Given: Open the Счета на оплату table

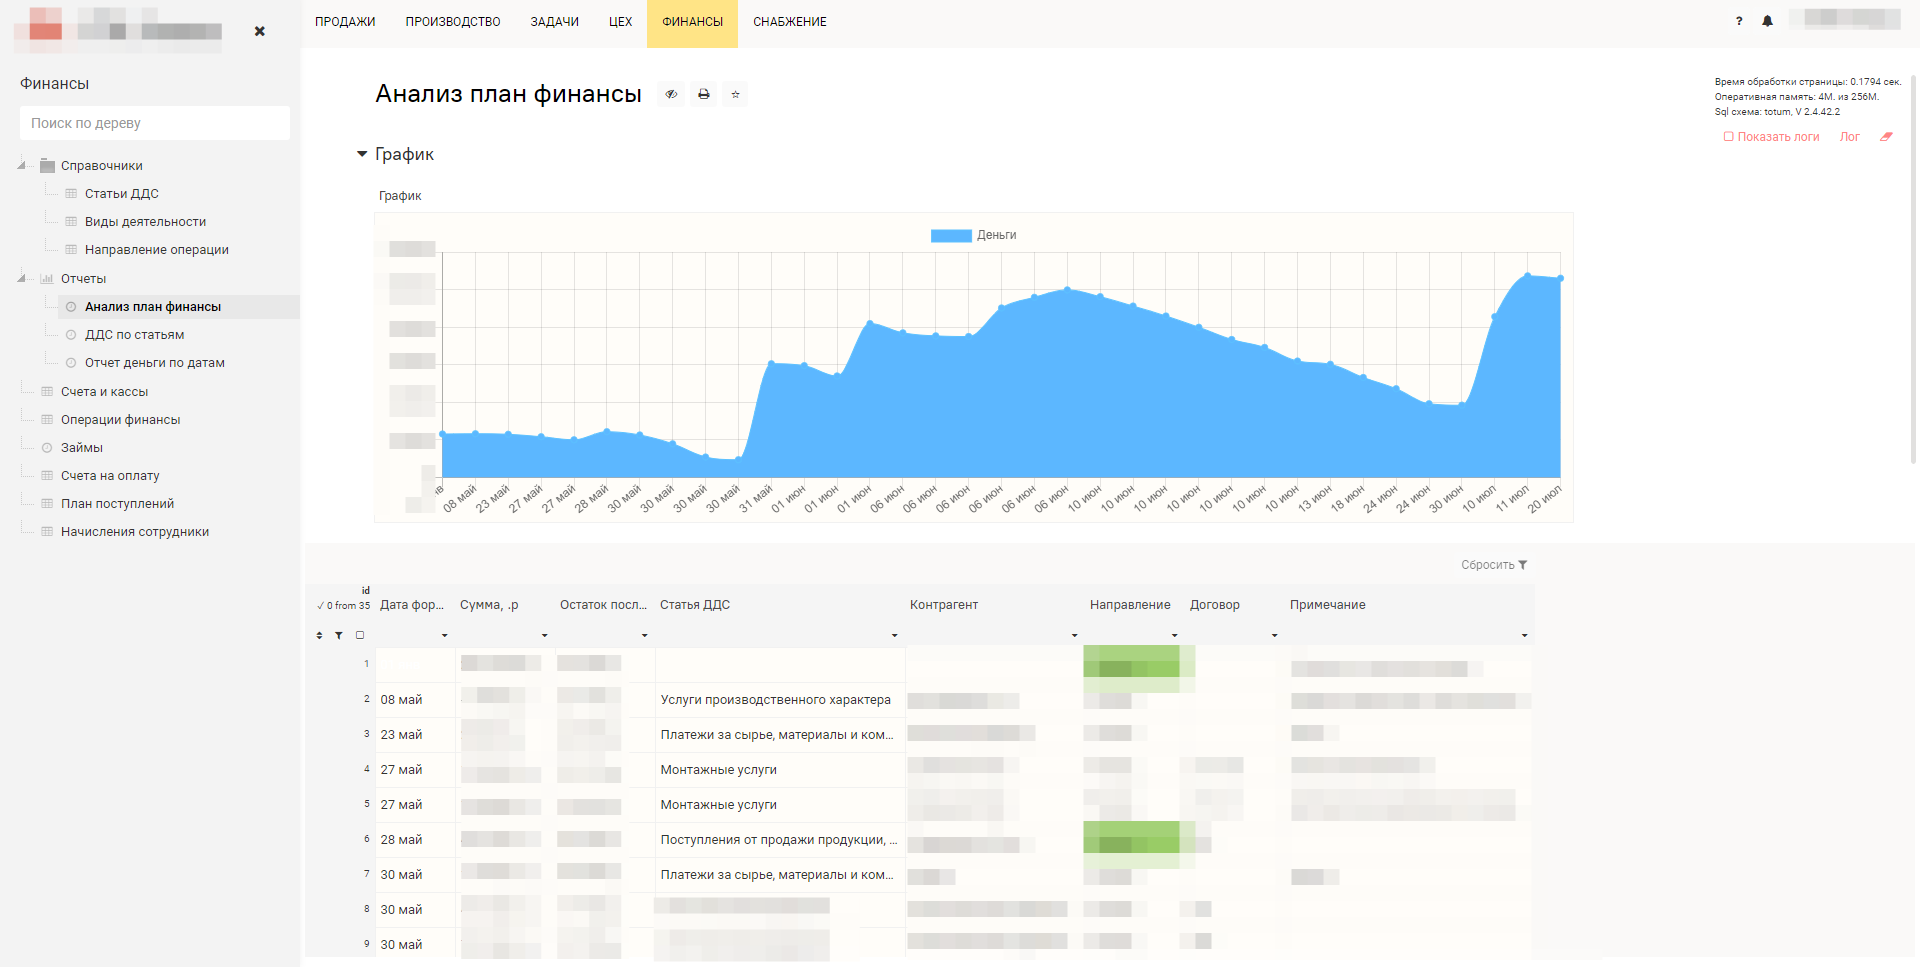Looking at the screenshot, I should coord(110,476).
